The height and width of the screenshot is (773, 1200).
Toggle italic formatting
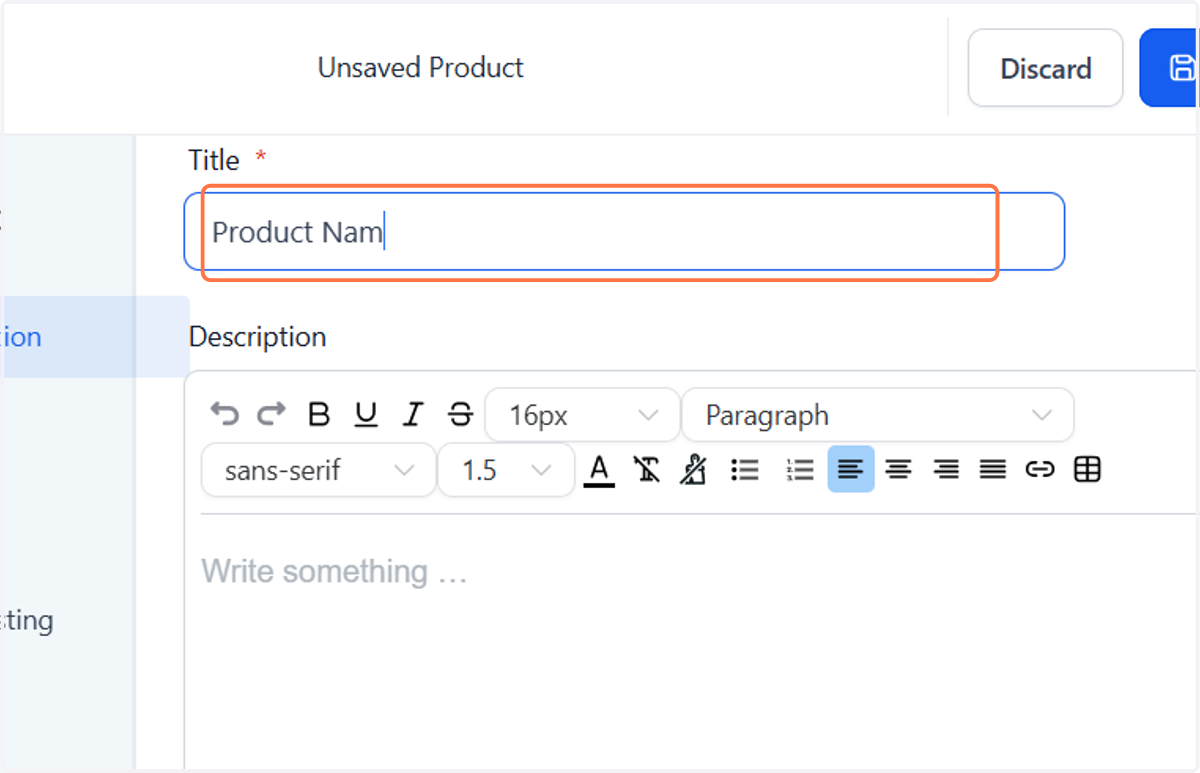point(413,414)
